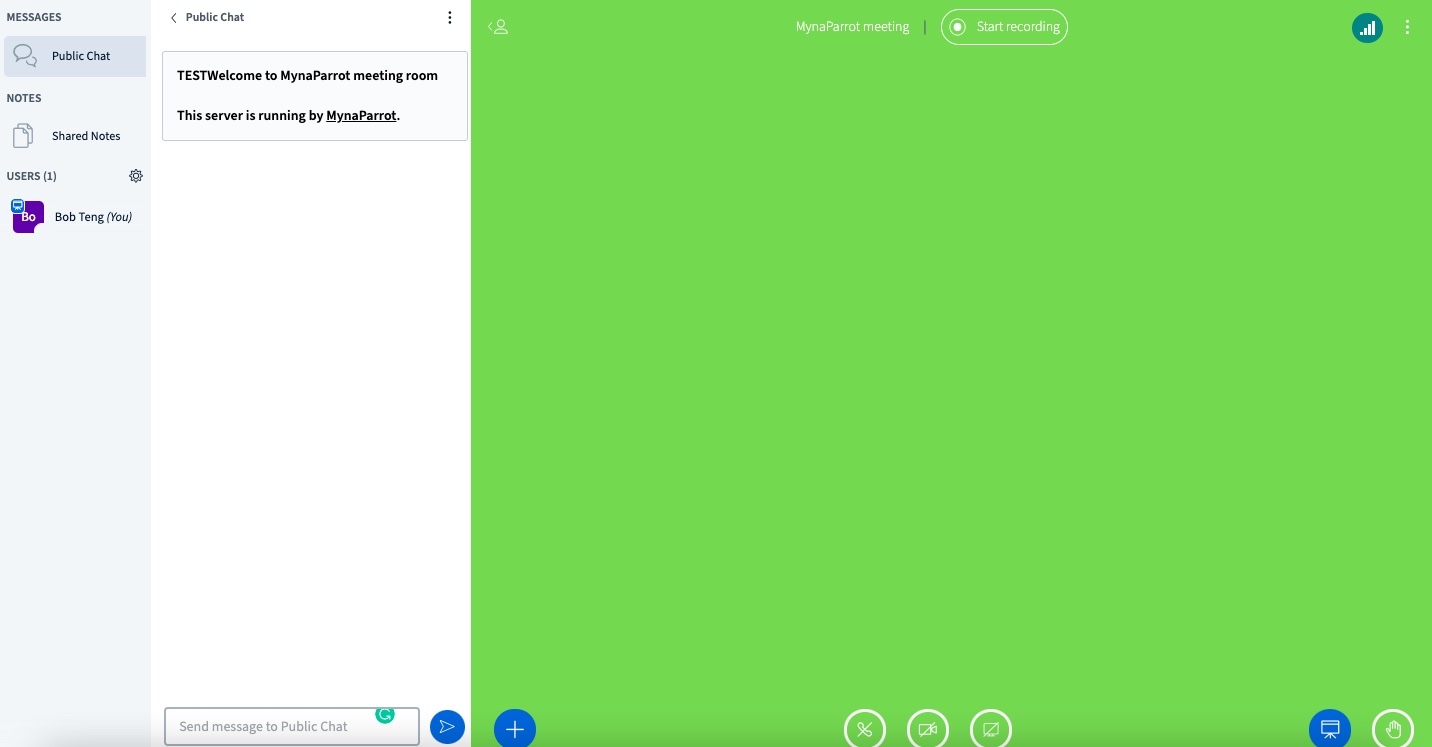Screen dimensions: 1432x747
Task: Open chat options three-dot menu
Action: (450, 17)
